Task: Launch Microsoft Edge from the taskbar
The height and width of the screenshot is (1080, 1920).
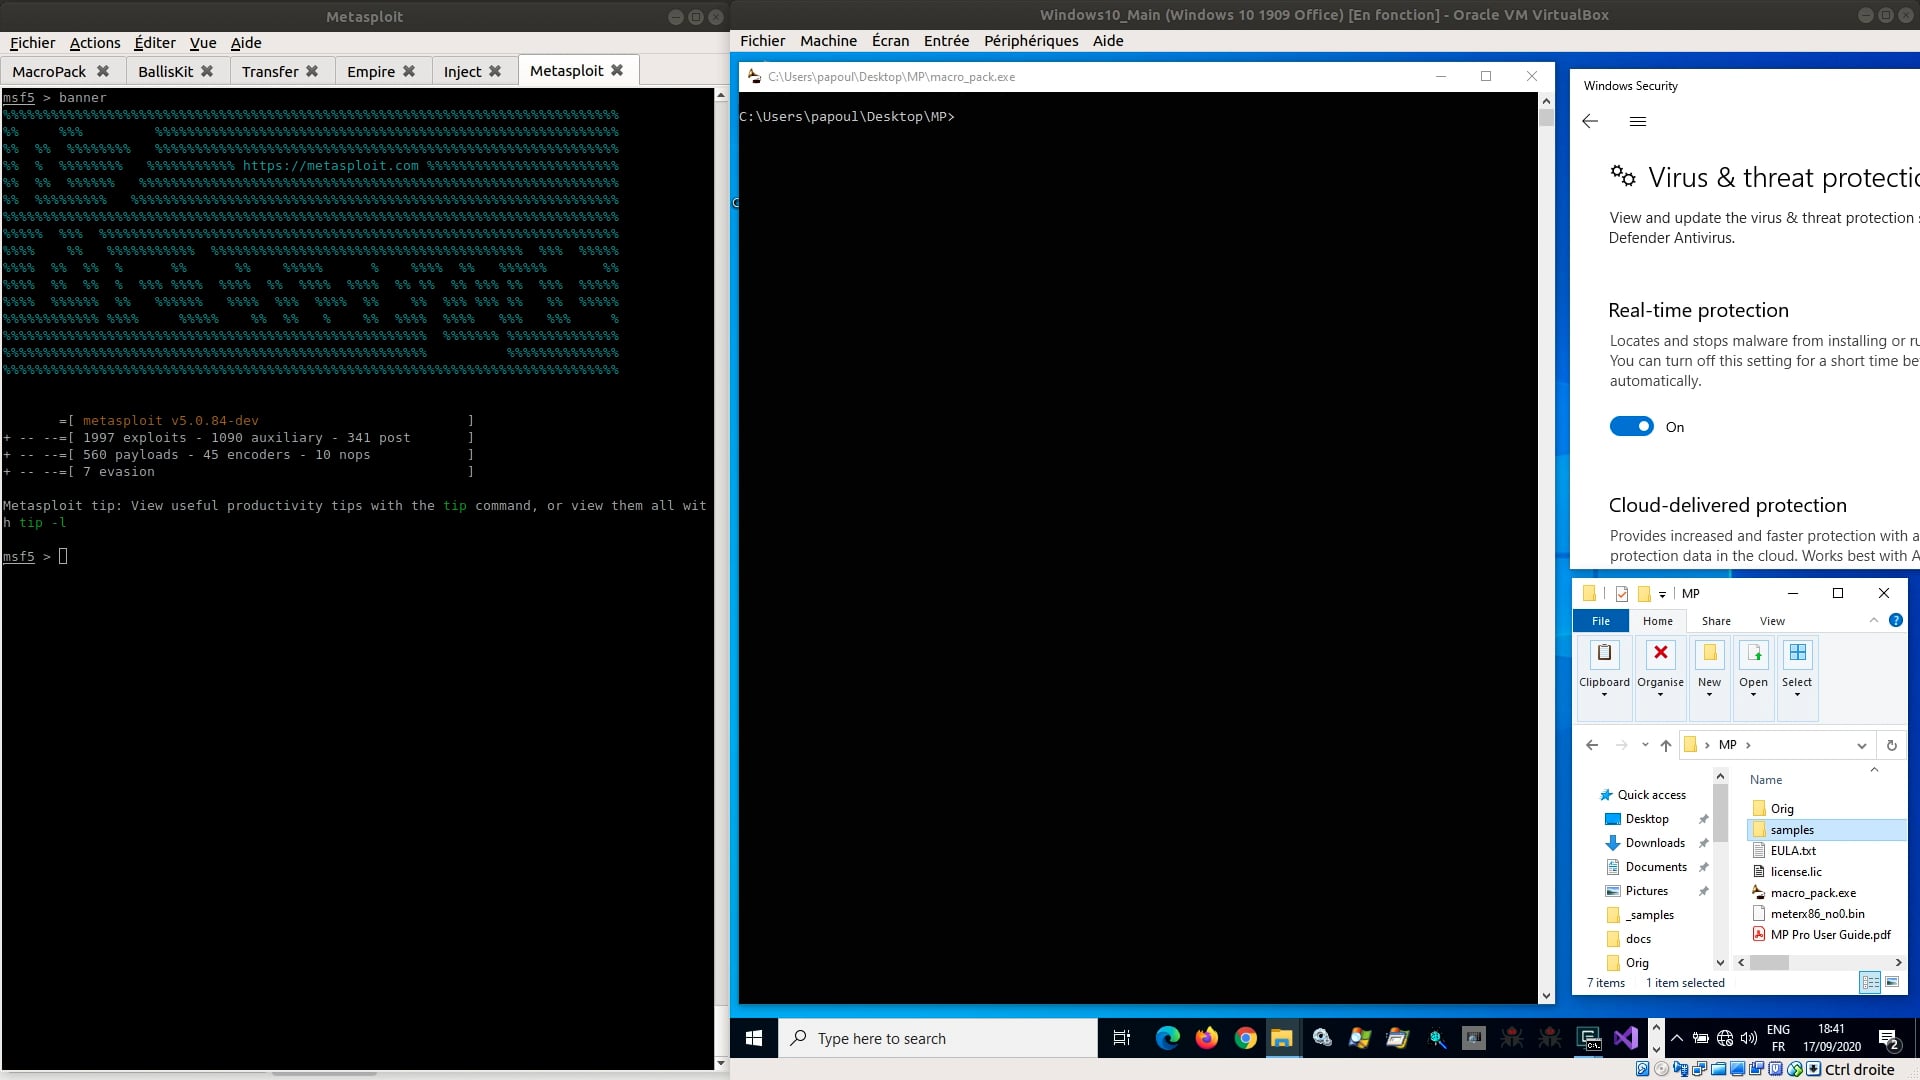Action: [1167, 1038]
